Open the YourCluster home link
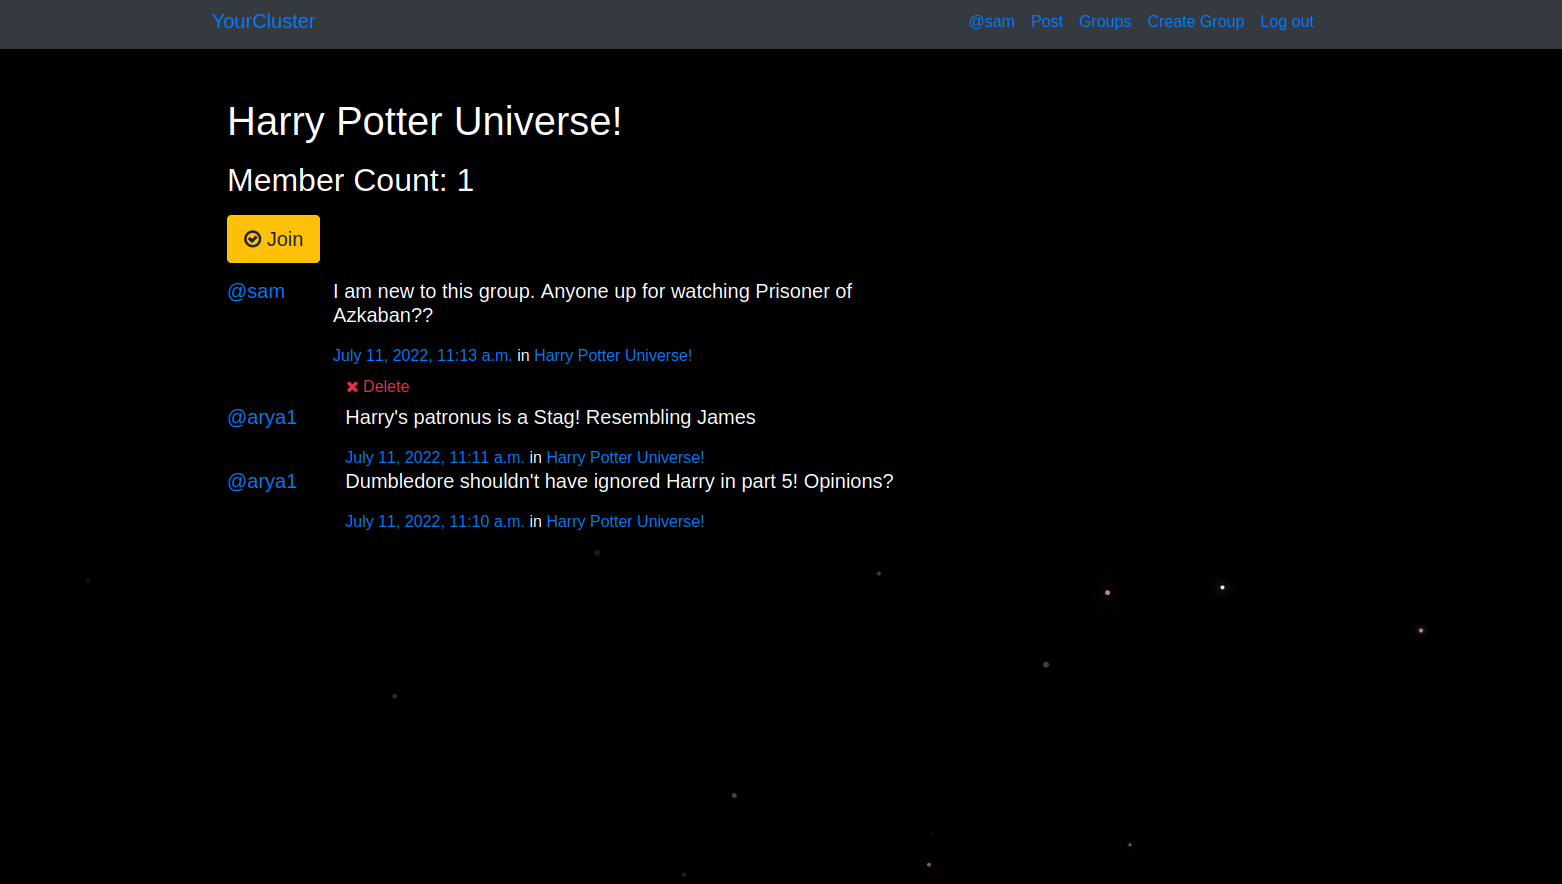 point(263,21)
